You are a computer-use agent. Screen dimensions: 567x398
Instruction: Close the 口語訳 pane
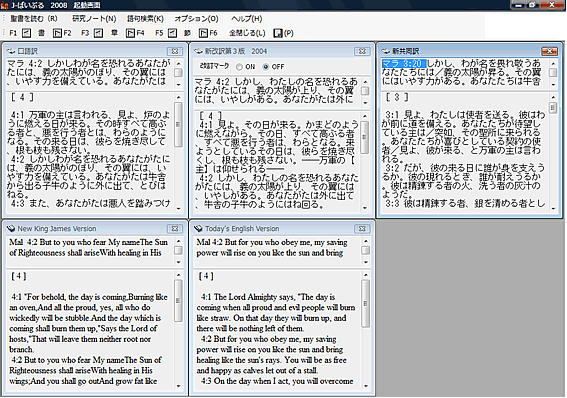click(175, 51)
